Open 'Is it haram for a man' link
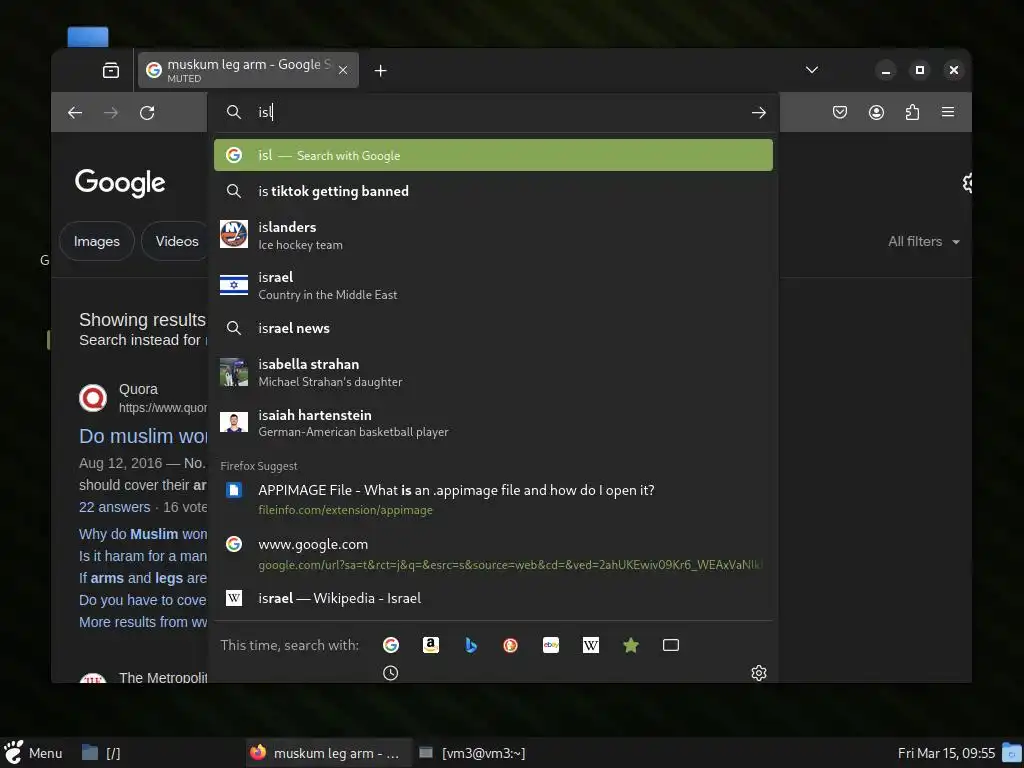The image size is (1024, 768). tap(143, 556)
